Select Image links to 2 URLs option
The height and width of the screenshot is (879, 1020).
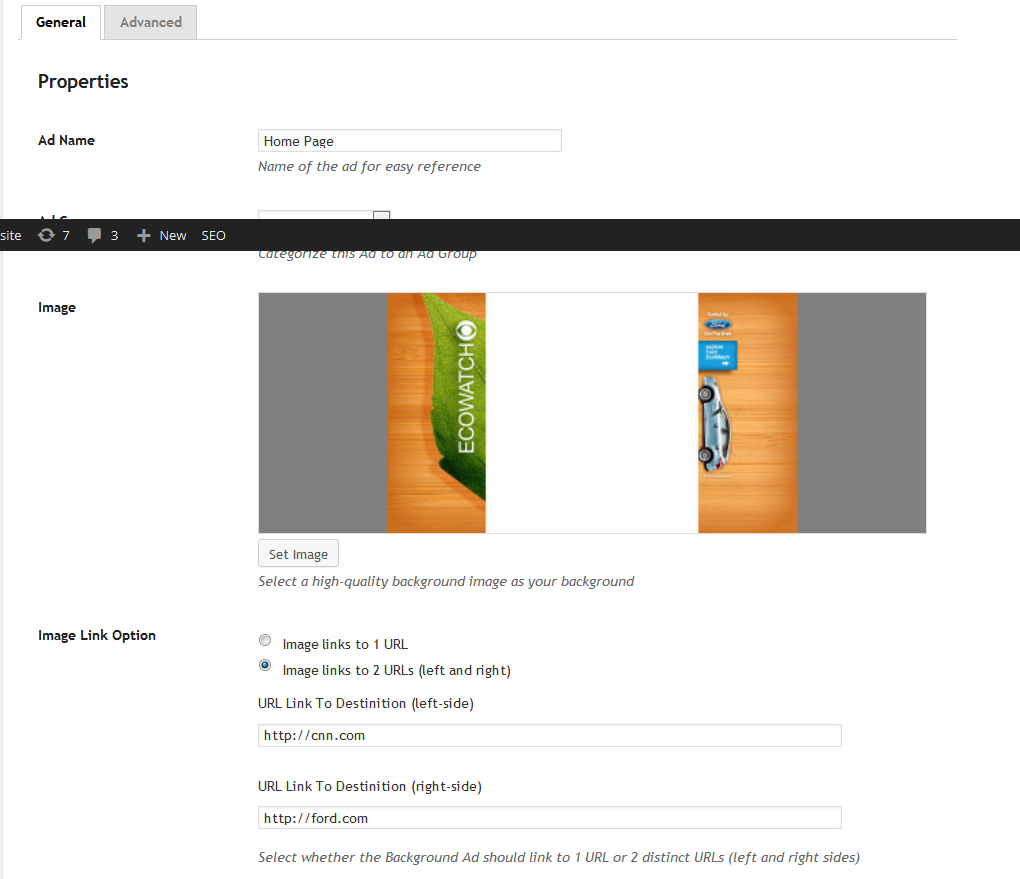(265, 665)
